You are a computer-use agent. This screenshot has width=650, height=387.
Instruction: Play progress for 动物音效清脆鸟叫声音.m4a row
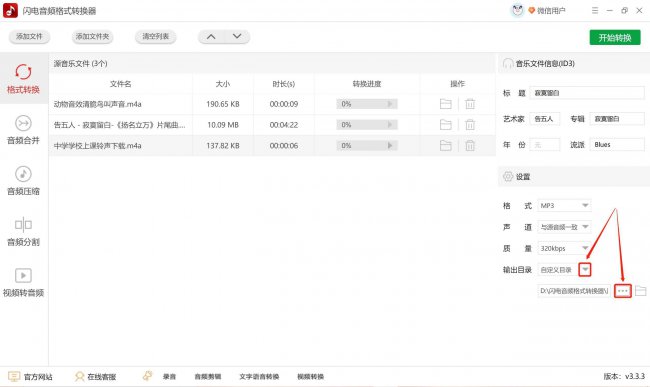(x=390, y=104)
